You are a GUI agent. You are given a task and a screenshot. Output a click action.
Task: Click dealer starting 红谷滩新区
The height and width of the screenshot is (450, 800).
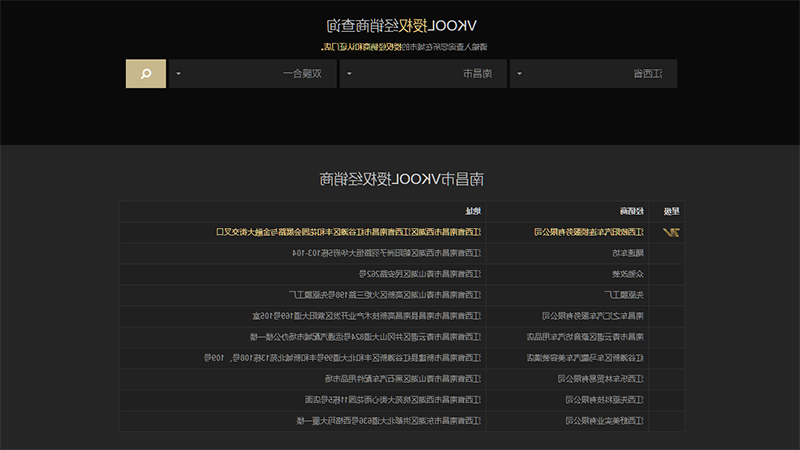pos(585,358)
